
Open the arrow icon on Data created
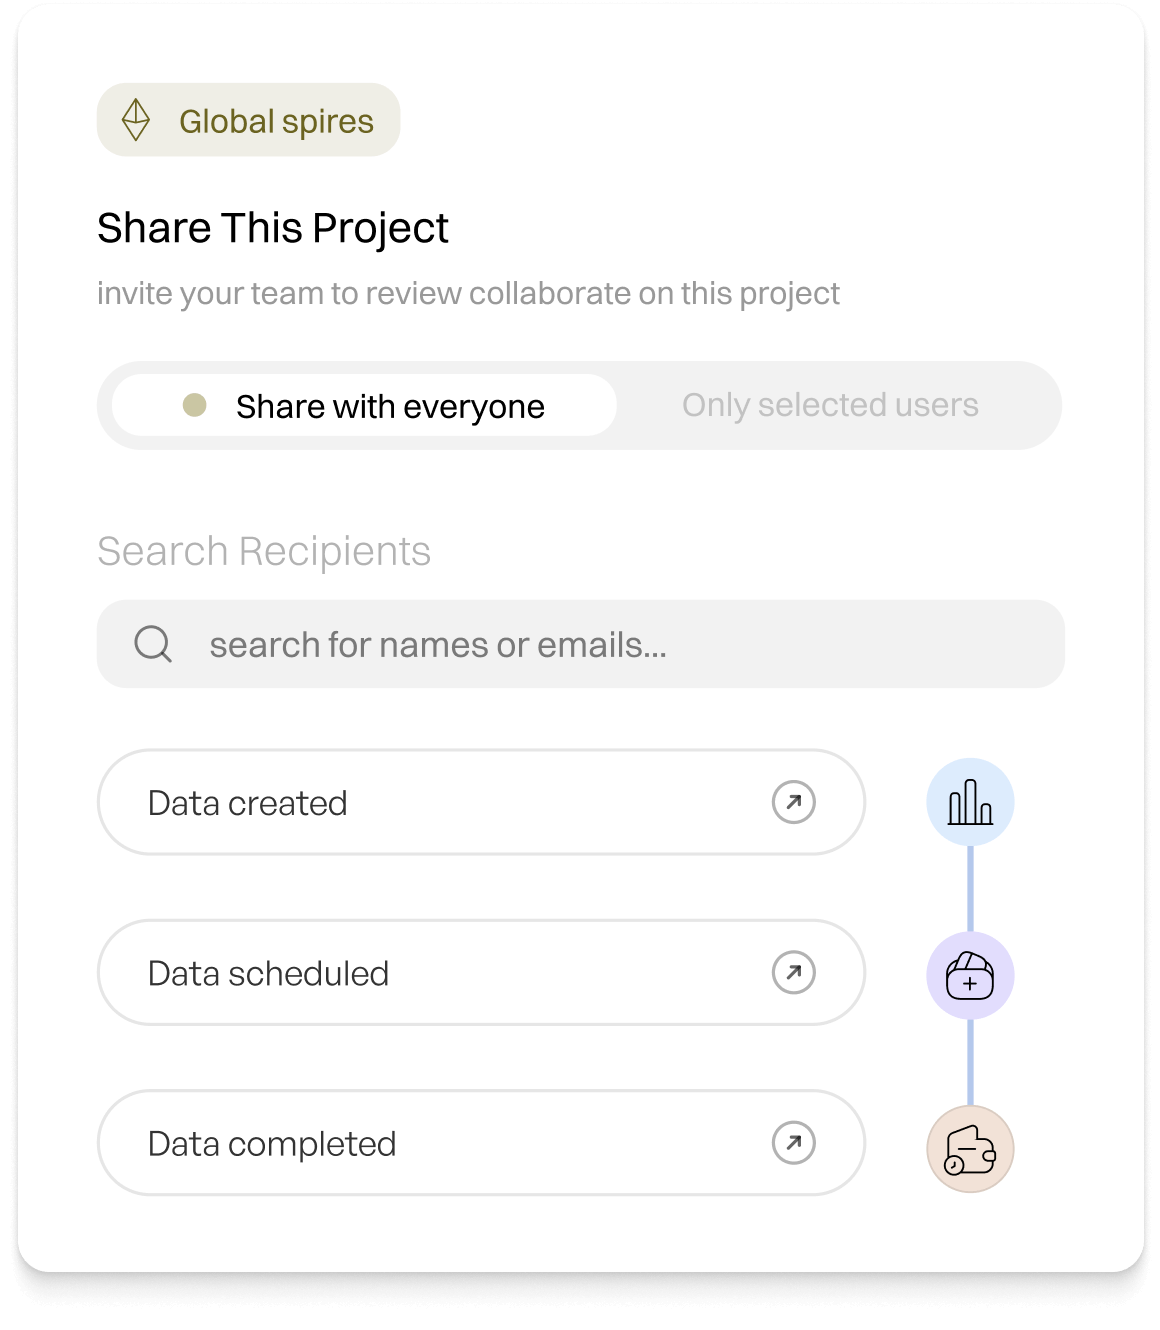[x=794, y=802]
